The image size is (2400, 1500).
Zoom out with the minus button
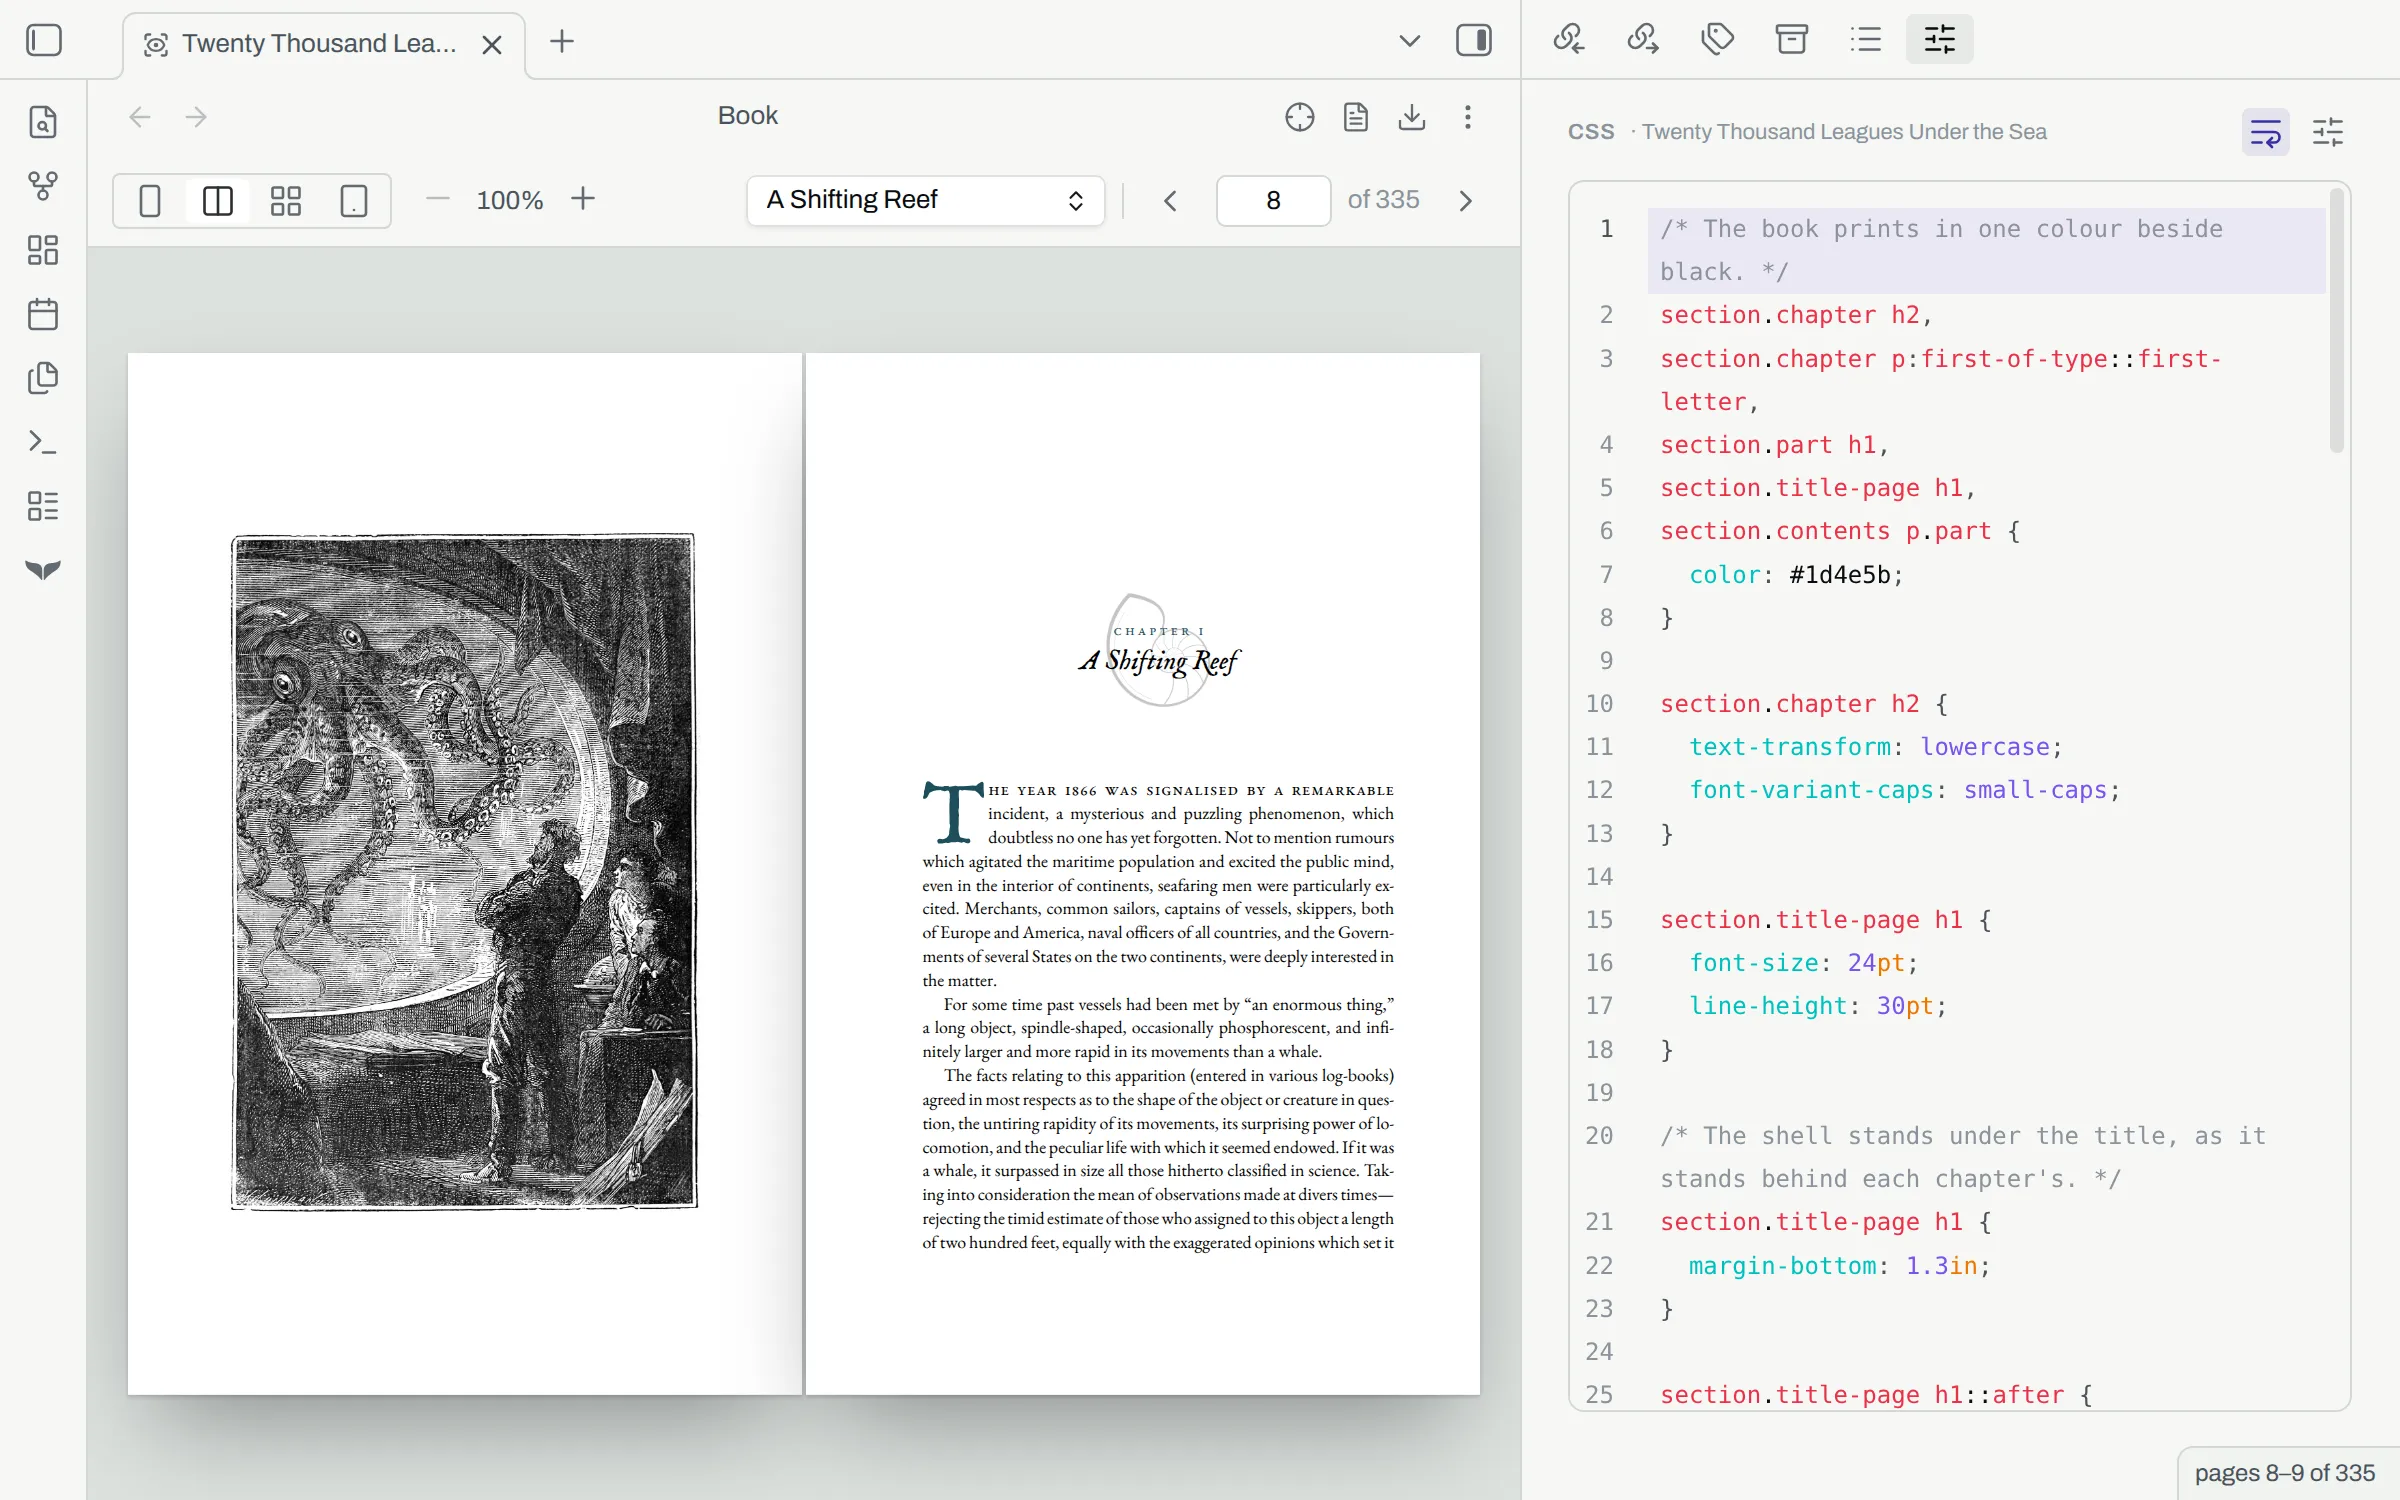(x=437, y=199)
